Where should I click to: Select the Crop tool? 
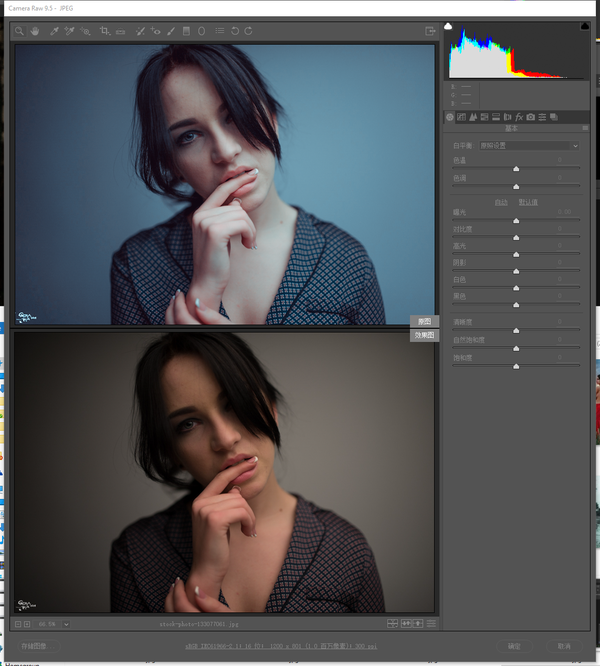click(x=104, y=31)
